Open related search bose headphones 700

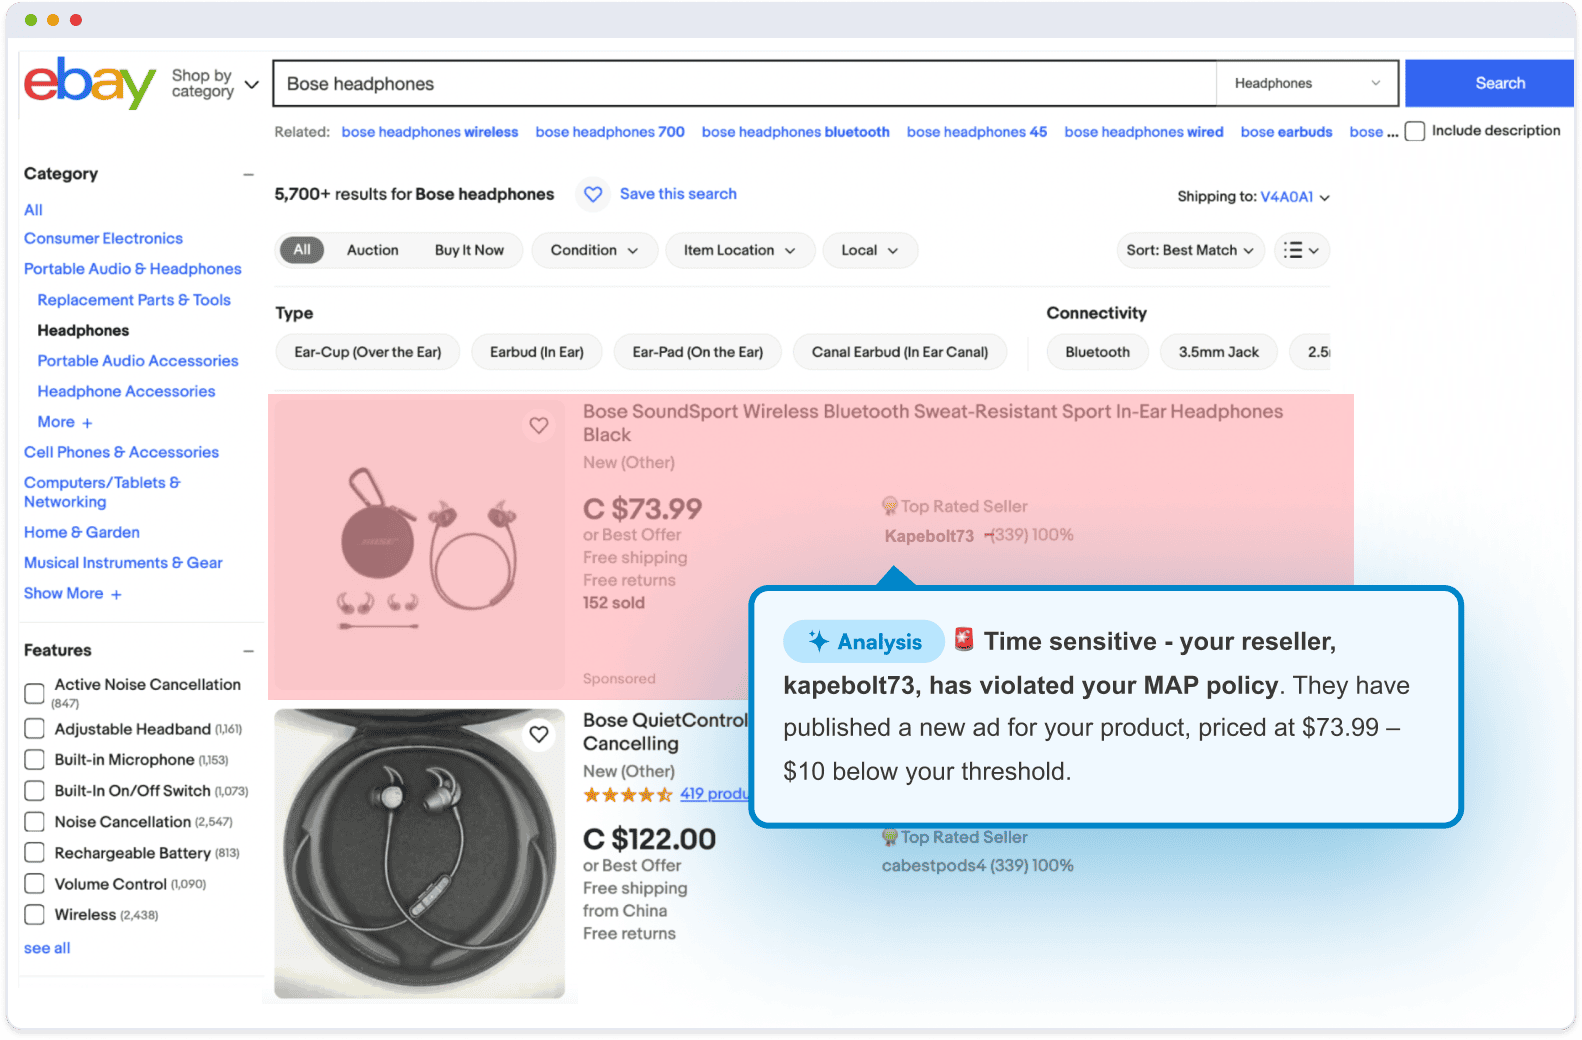coord(610,132)
